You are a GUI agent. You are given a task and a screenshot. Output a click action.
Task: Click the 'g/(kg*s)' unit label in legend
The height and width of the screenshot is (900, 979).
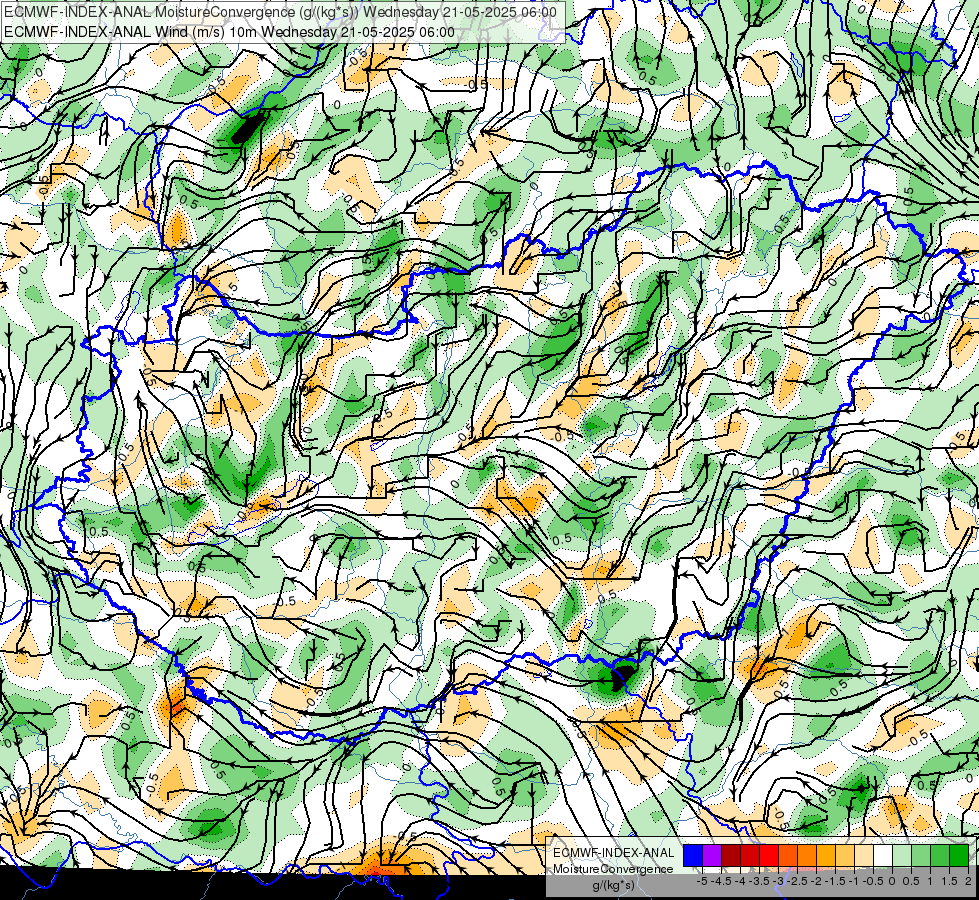coord(613,886)
